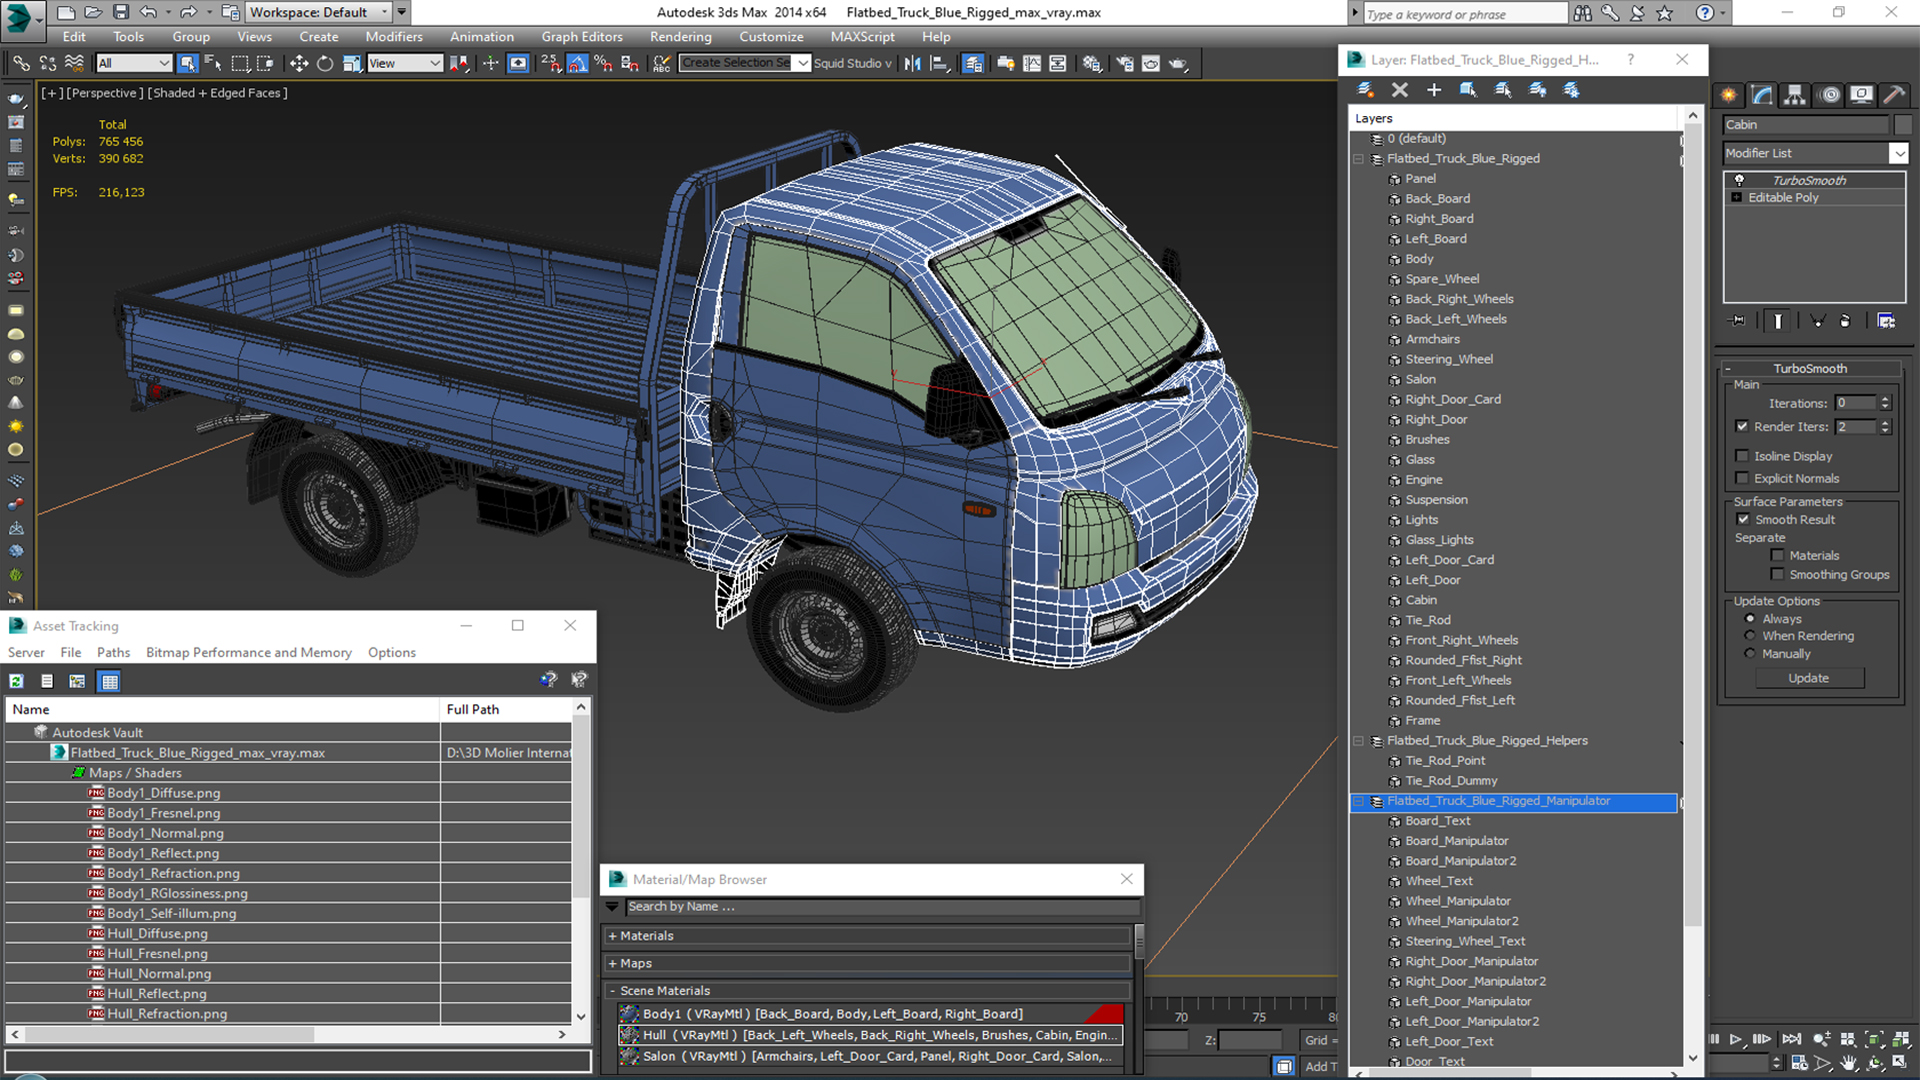1920x1080 pixels.
Task: Check Separate by Smoothing Groups option
Action: (x=1777, y=574)
